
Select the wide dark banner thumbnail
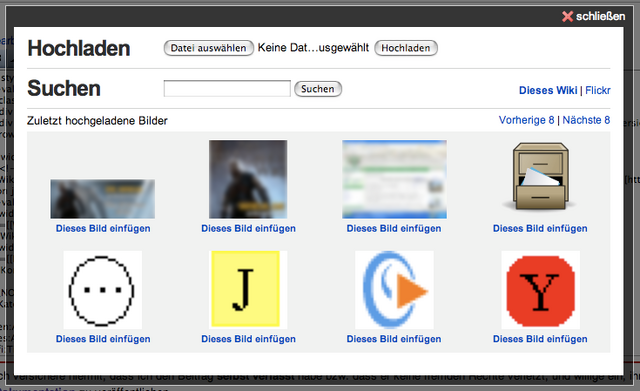(x=102, y=199)
